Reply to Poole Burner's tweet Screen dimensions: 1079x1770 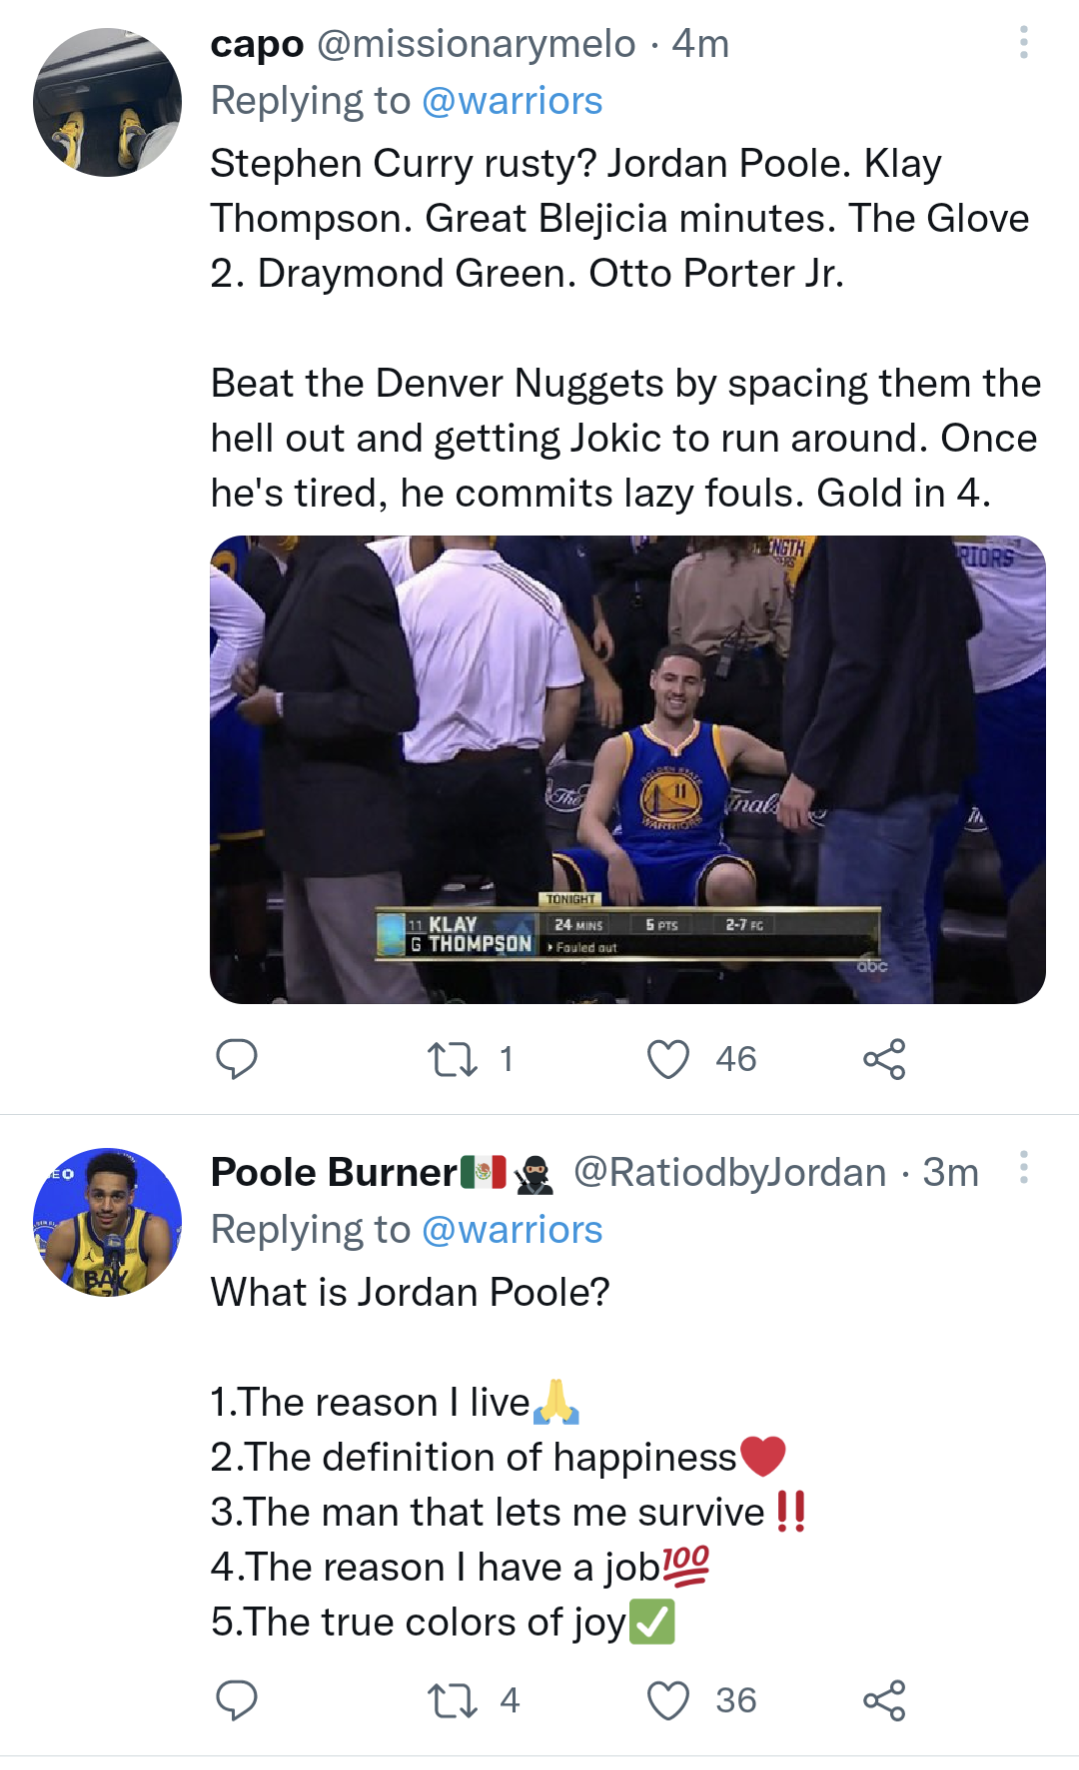pos(237,1700)
